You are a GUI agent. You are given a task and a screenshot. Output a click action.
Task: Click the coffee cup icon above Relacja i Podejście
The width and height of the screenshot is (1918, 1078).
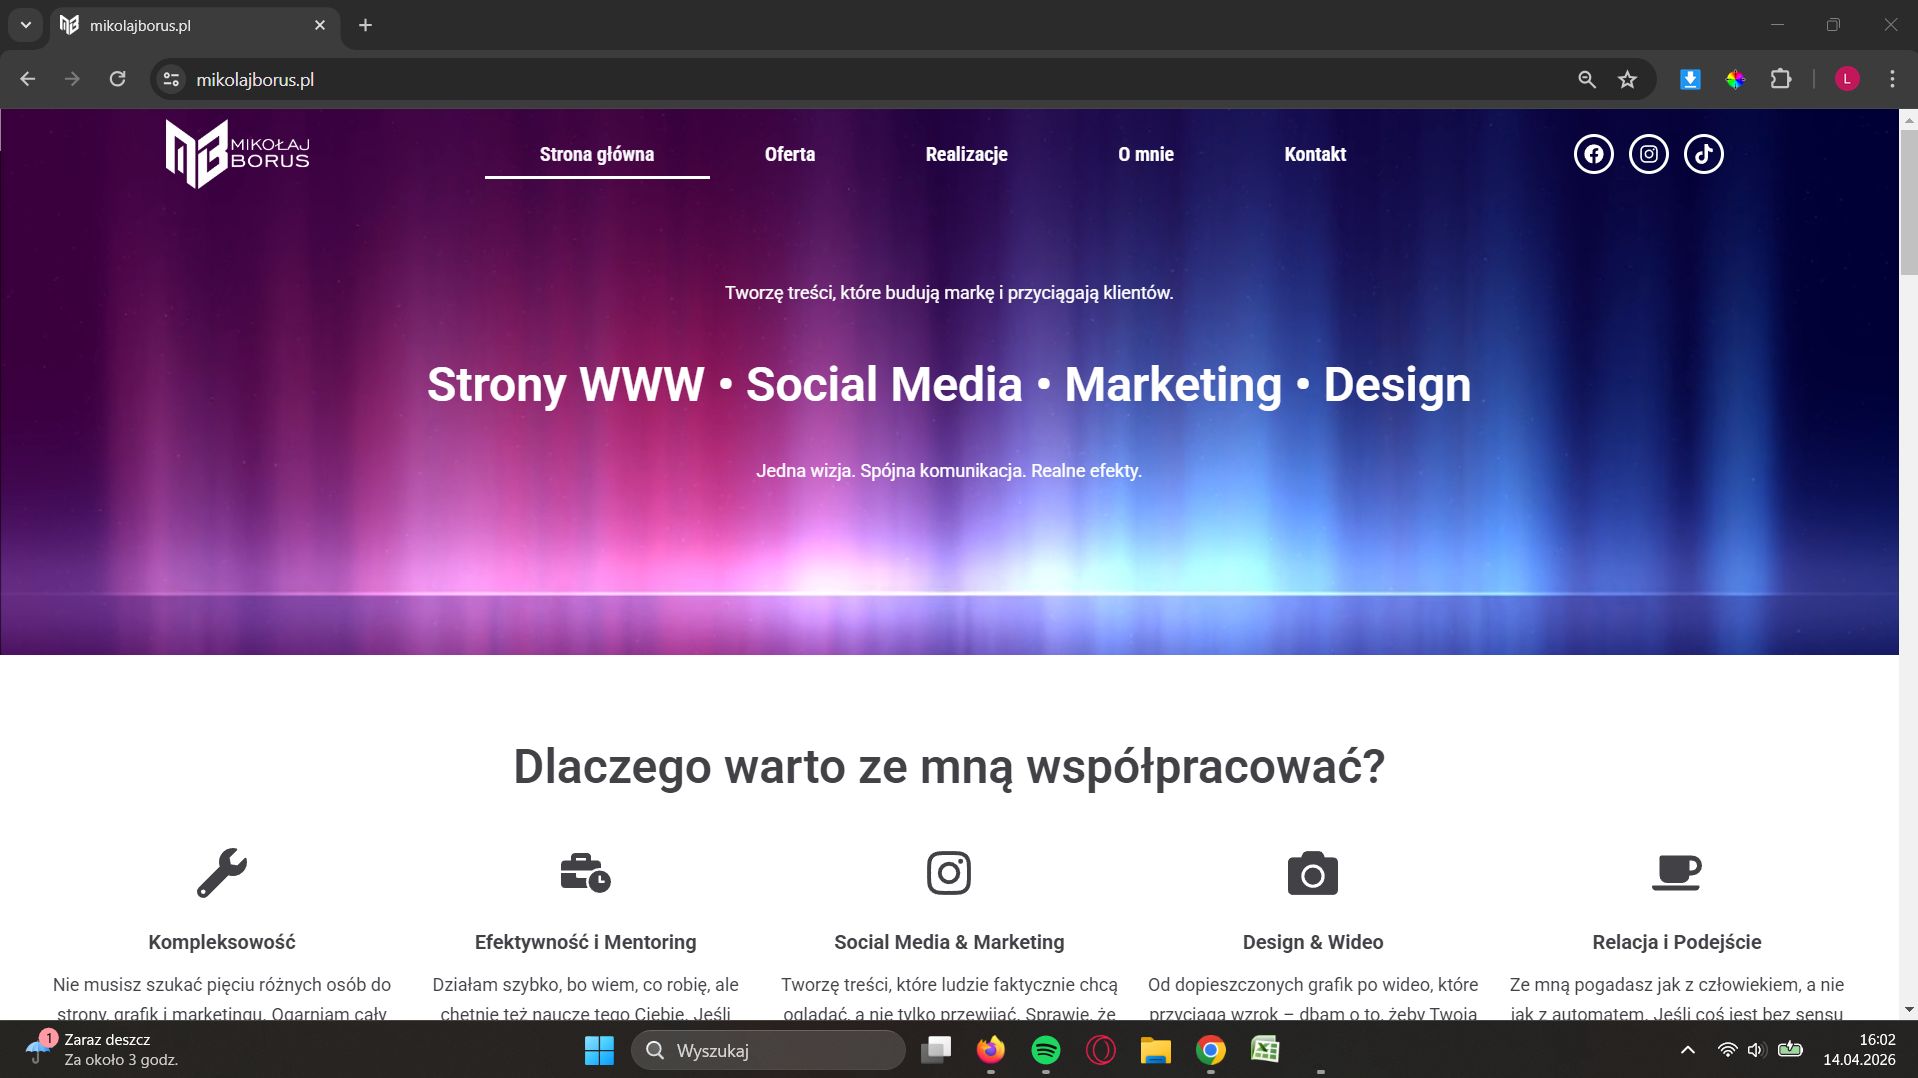(x=1676, y=873)
